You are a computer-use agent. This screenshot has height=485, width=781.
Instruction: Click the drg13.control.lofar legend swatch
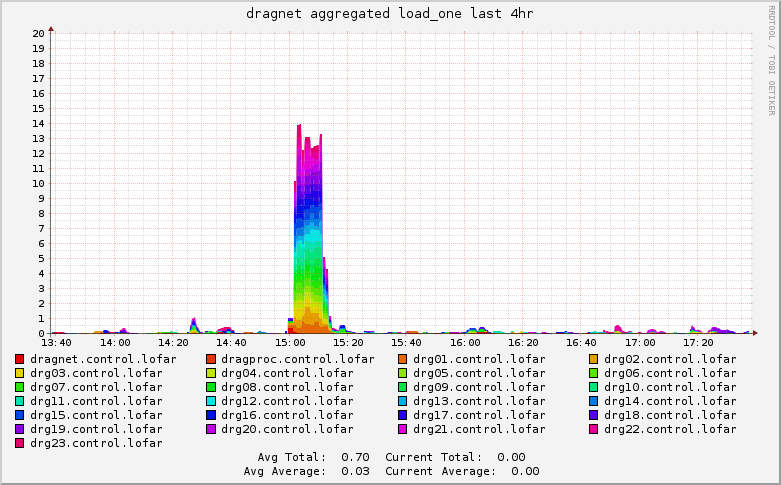pos(402,401)
